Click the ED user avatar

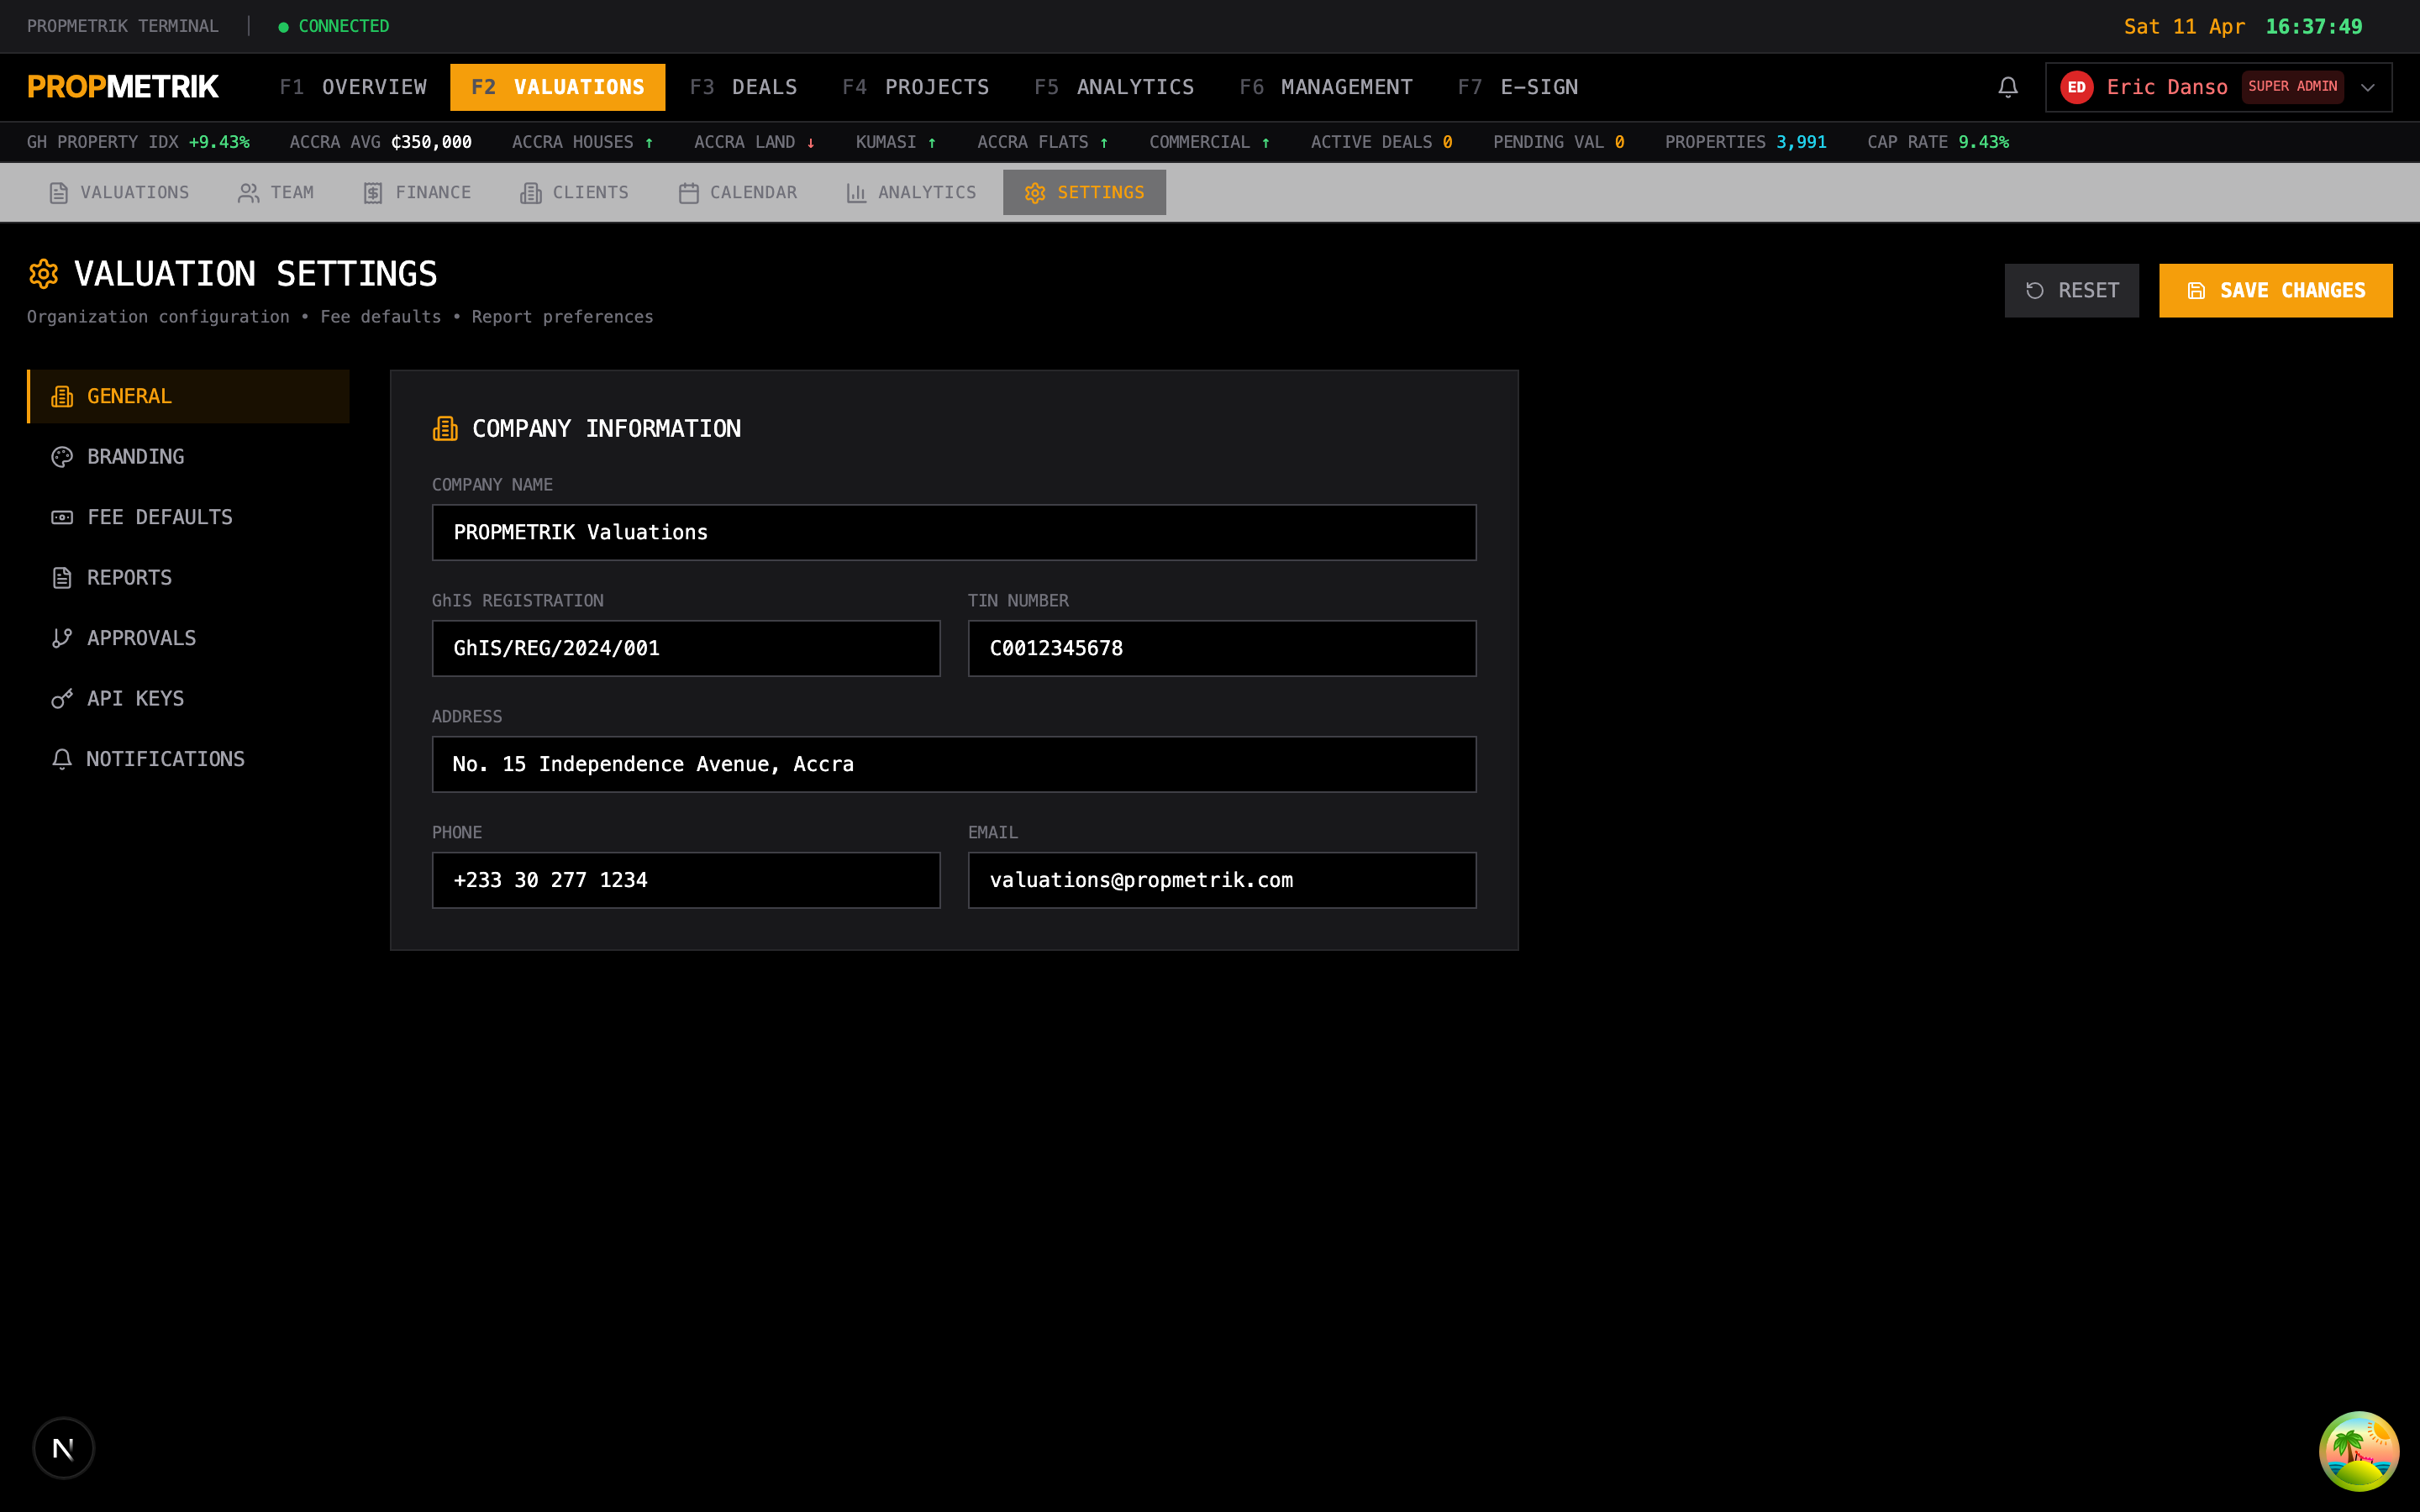[x=2076, y=87]
